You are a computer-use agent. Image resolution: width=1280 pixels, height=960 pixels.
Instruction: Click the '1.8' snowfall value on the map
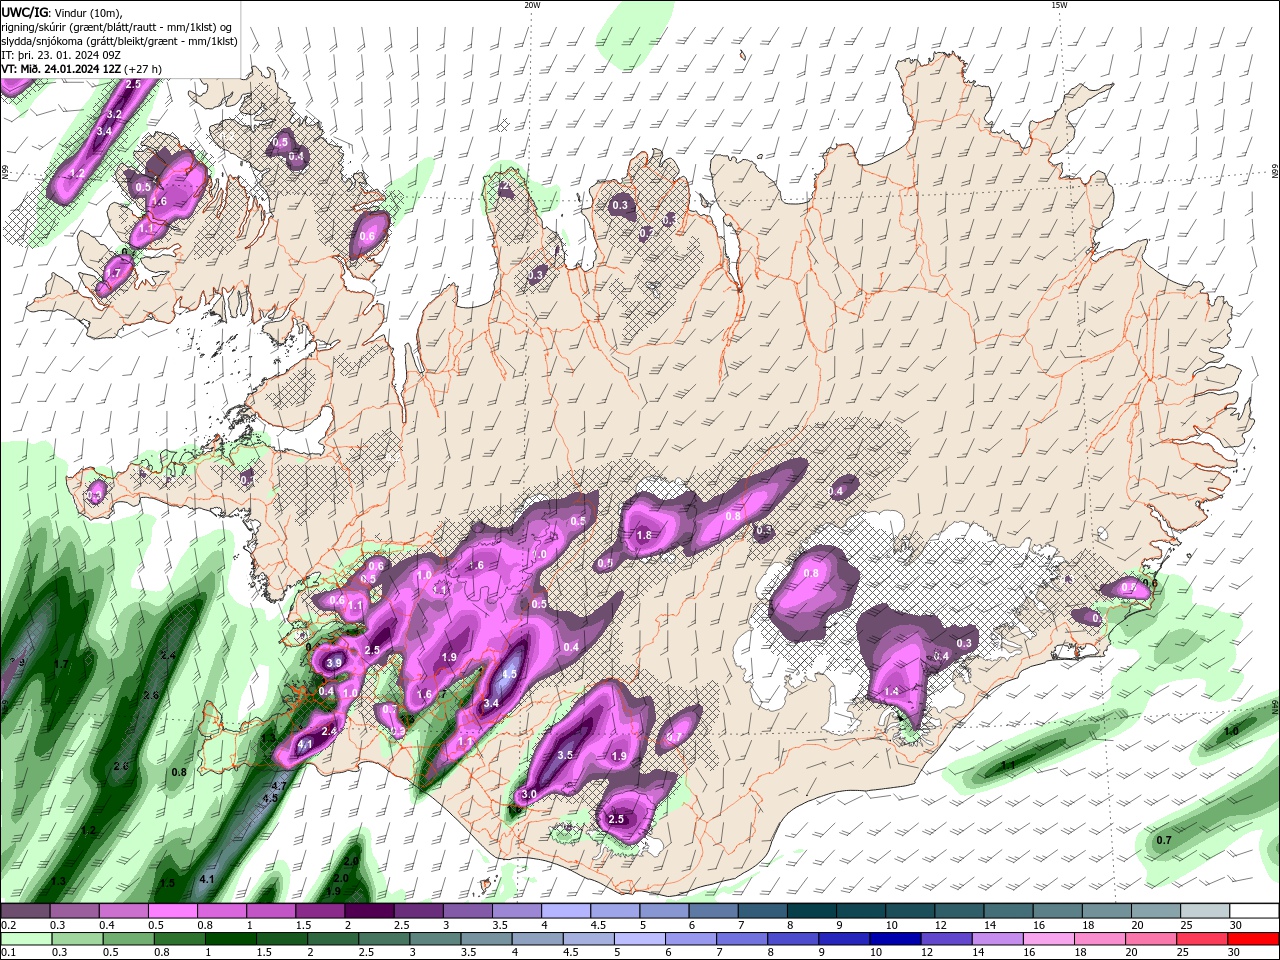coord(644,536)
